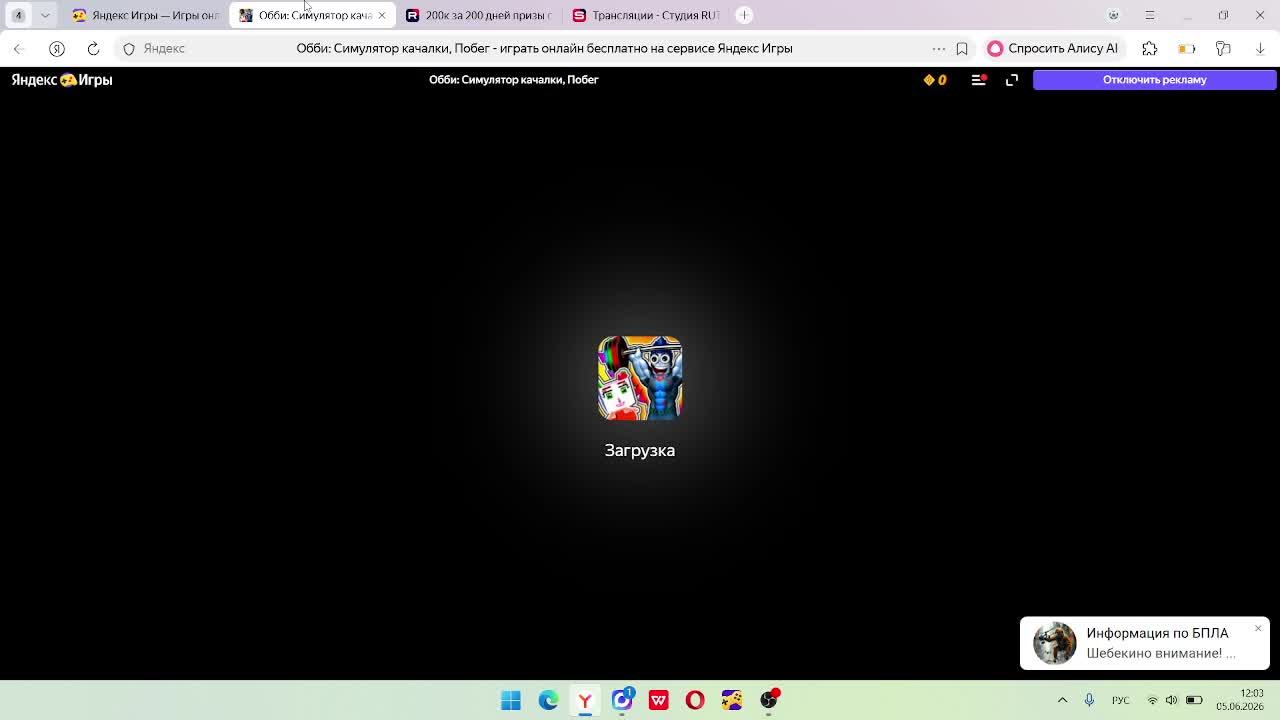1280x720 pixels.
Task: Open the game coin balance indicator
Action: coord(935,80)
